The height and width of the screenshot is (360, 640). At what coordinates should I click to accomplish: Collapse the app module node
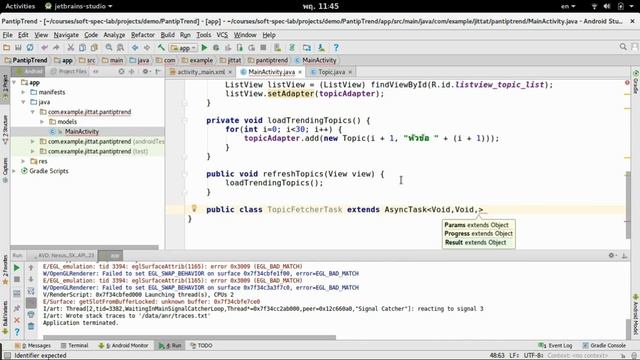coord(14,82)
